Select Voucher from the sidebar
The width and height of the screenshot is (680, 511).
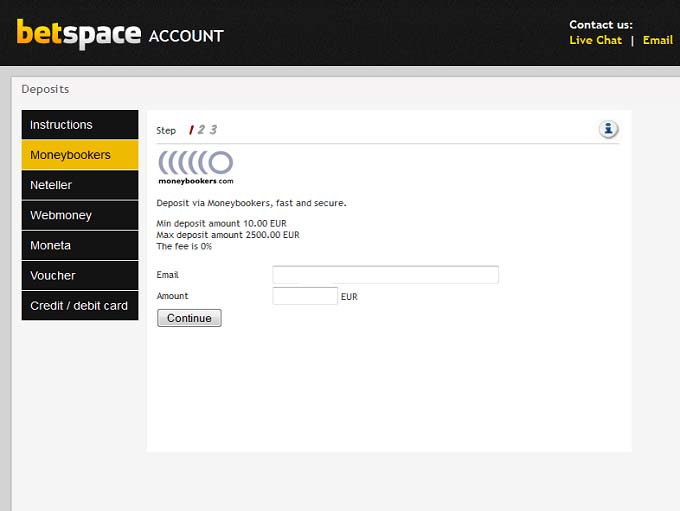[80, 275]
